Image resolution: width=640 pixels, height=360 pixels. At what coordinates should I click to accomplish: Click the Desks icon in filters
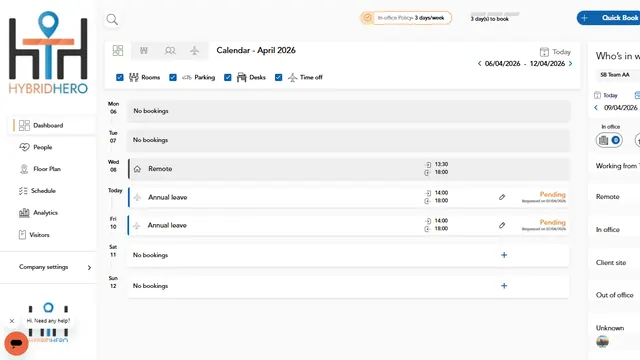(242, 77)
